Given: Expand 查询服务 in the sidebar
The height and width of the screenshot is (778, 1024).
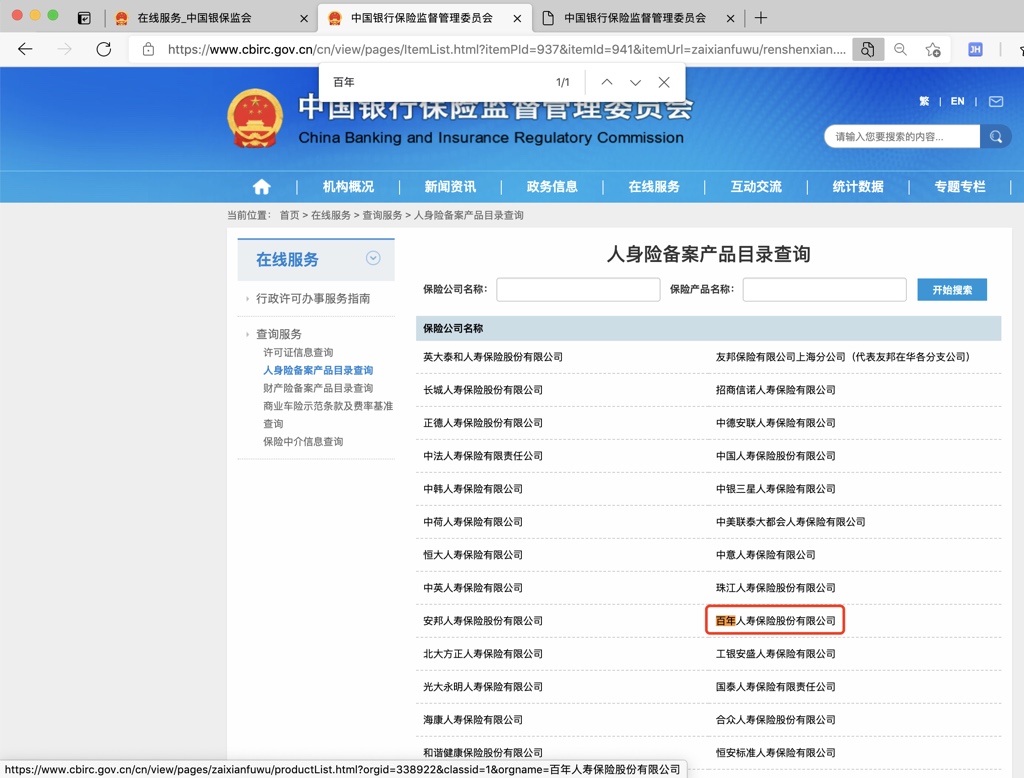Looking at the screenshot, I should pyautogui.click(x=279, y=334).
